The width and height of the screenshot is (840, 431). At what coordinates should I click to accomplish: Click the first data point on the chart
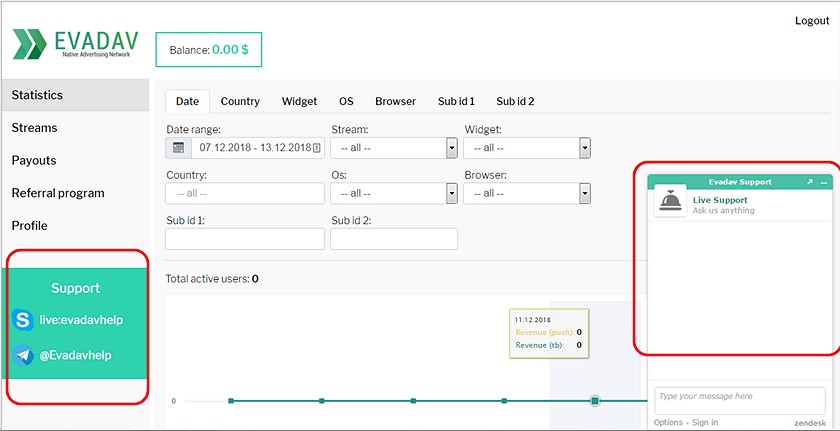(x=231, y=400)
